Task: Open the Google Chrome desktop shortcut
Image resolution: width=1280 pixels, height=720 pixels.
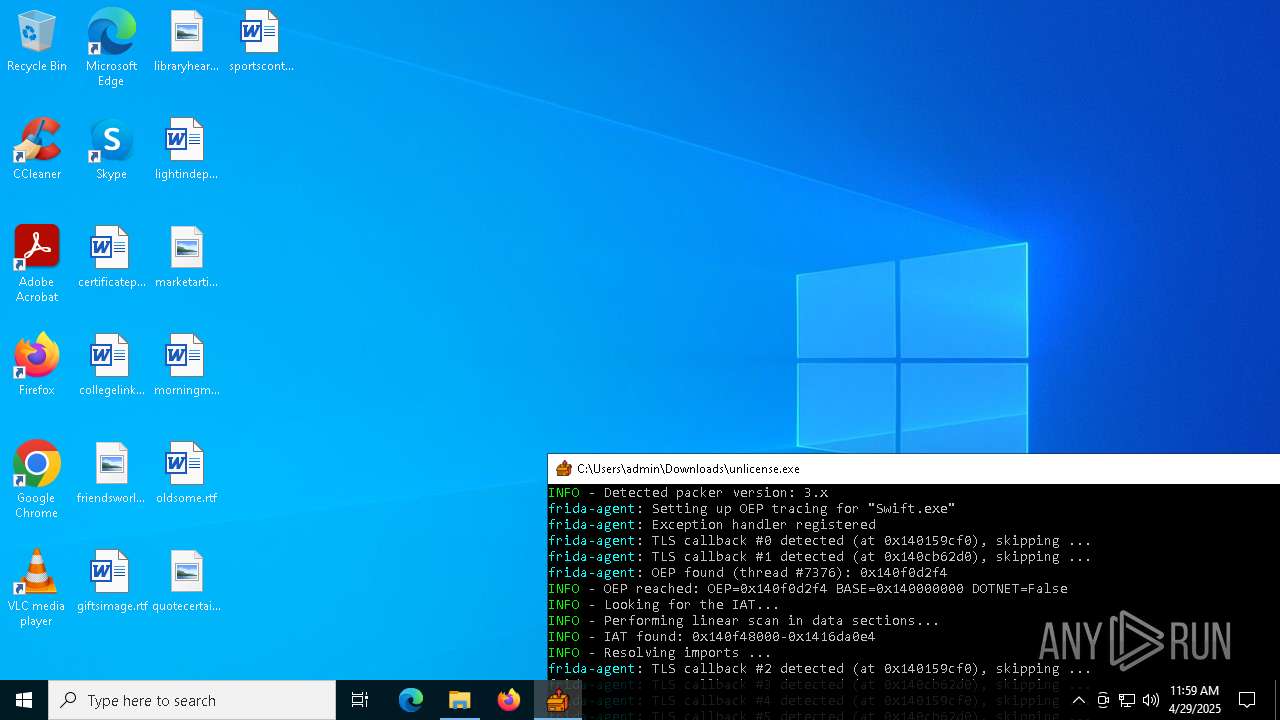Action: (37, 480)
